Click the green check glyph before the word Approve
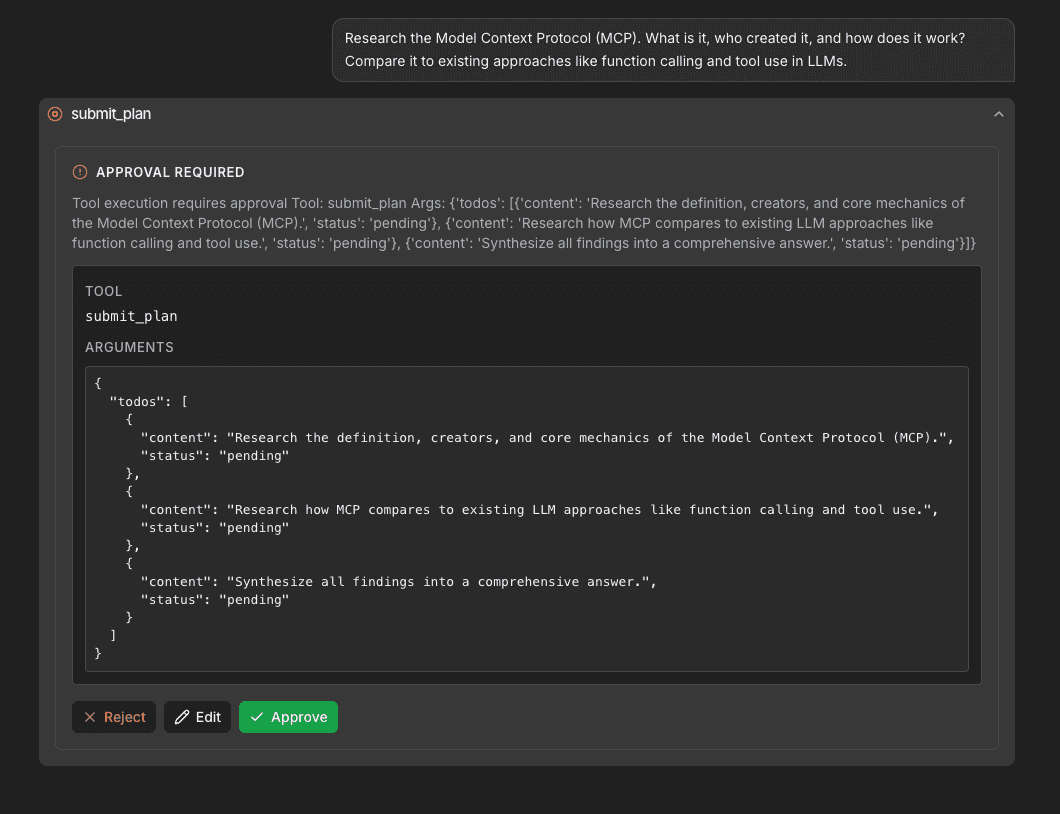Image resolution: width=1060 pixels, height=814 pixels. pos(259,717)
